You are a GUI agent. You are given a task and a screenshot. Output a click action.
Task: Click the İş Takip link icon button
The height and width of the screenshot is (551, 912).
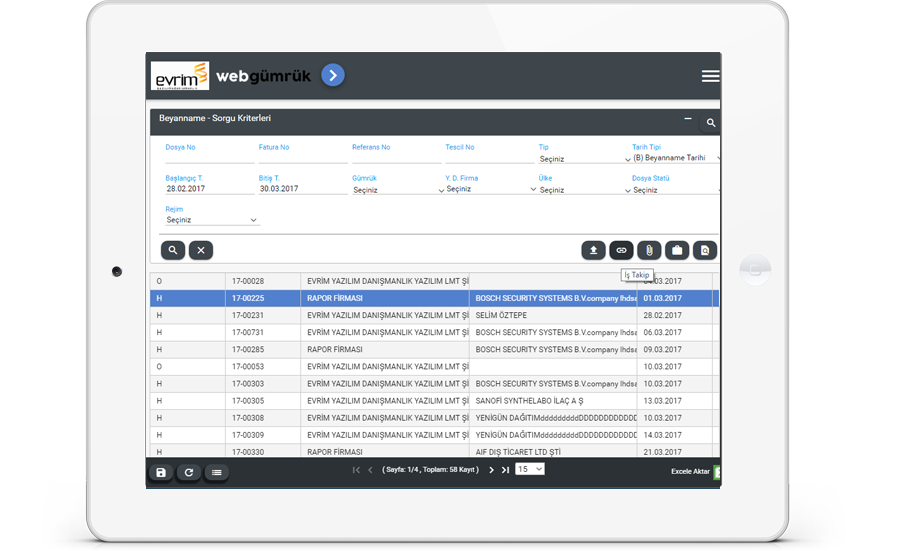[x=621, y=250]
